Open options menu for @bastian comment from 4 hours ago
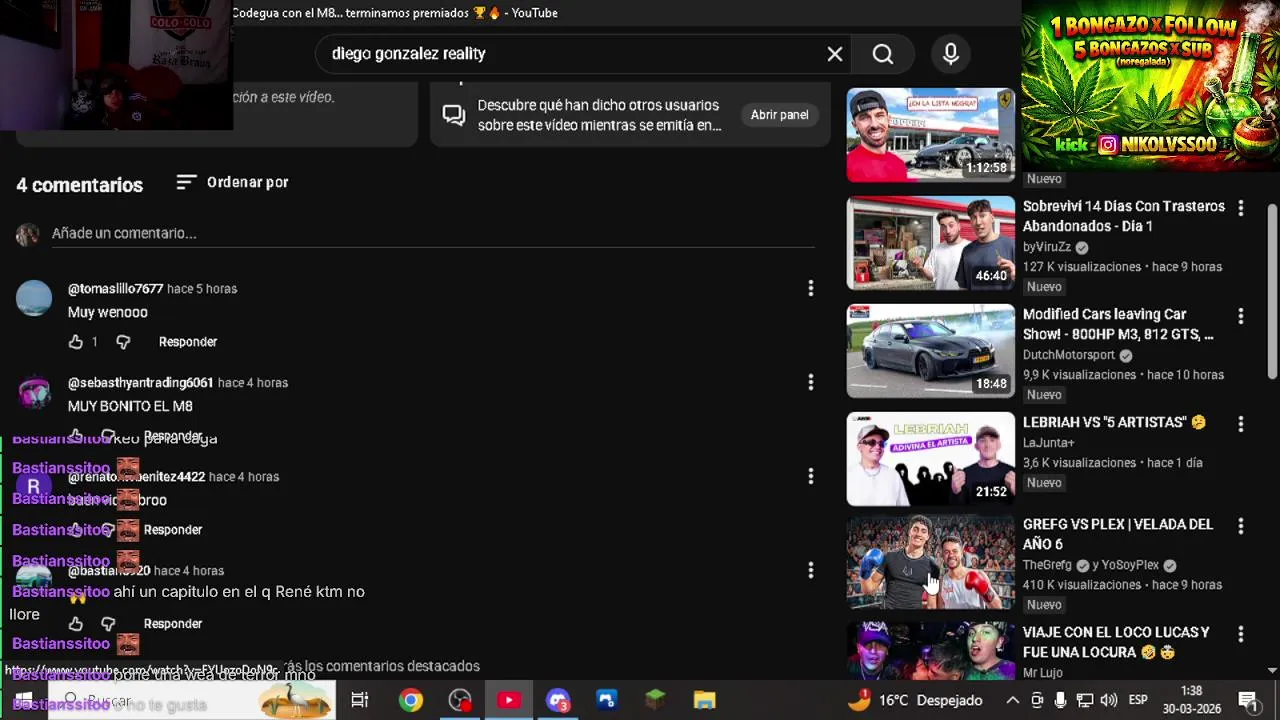This screenshot has width=1280, height=720. 811,571
